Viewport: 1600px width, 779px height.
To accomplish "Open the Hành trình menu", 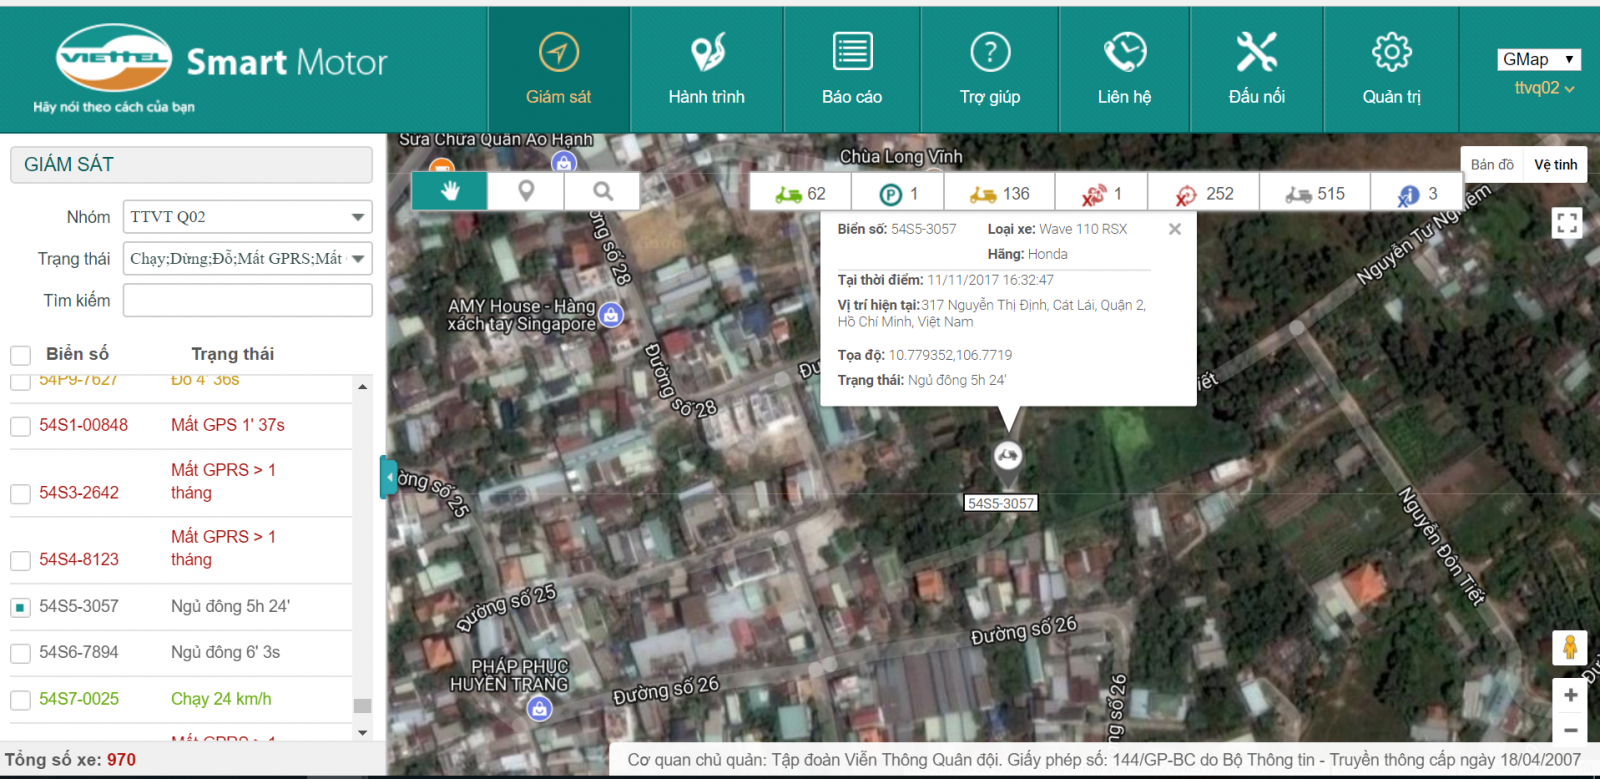I will [x=707, y=70].
